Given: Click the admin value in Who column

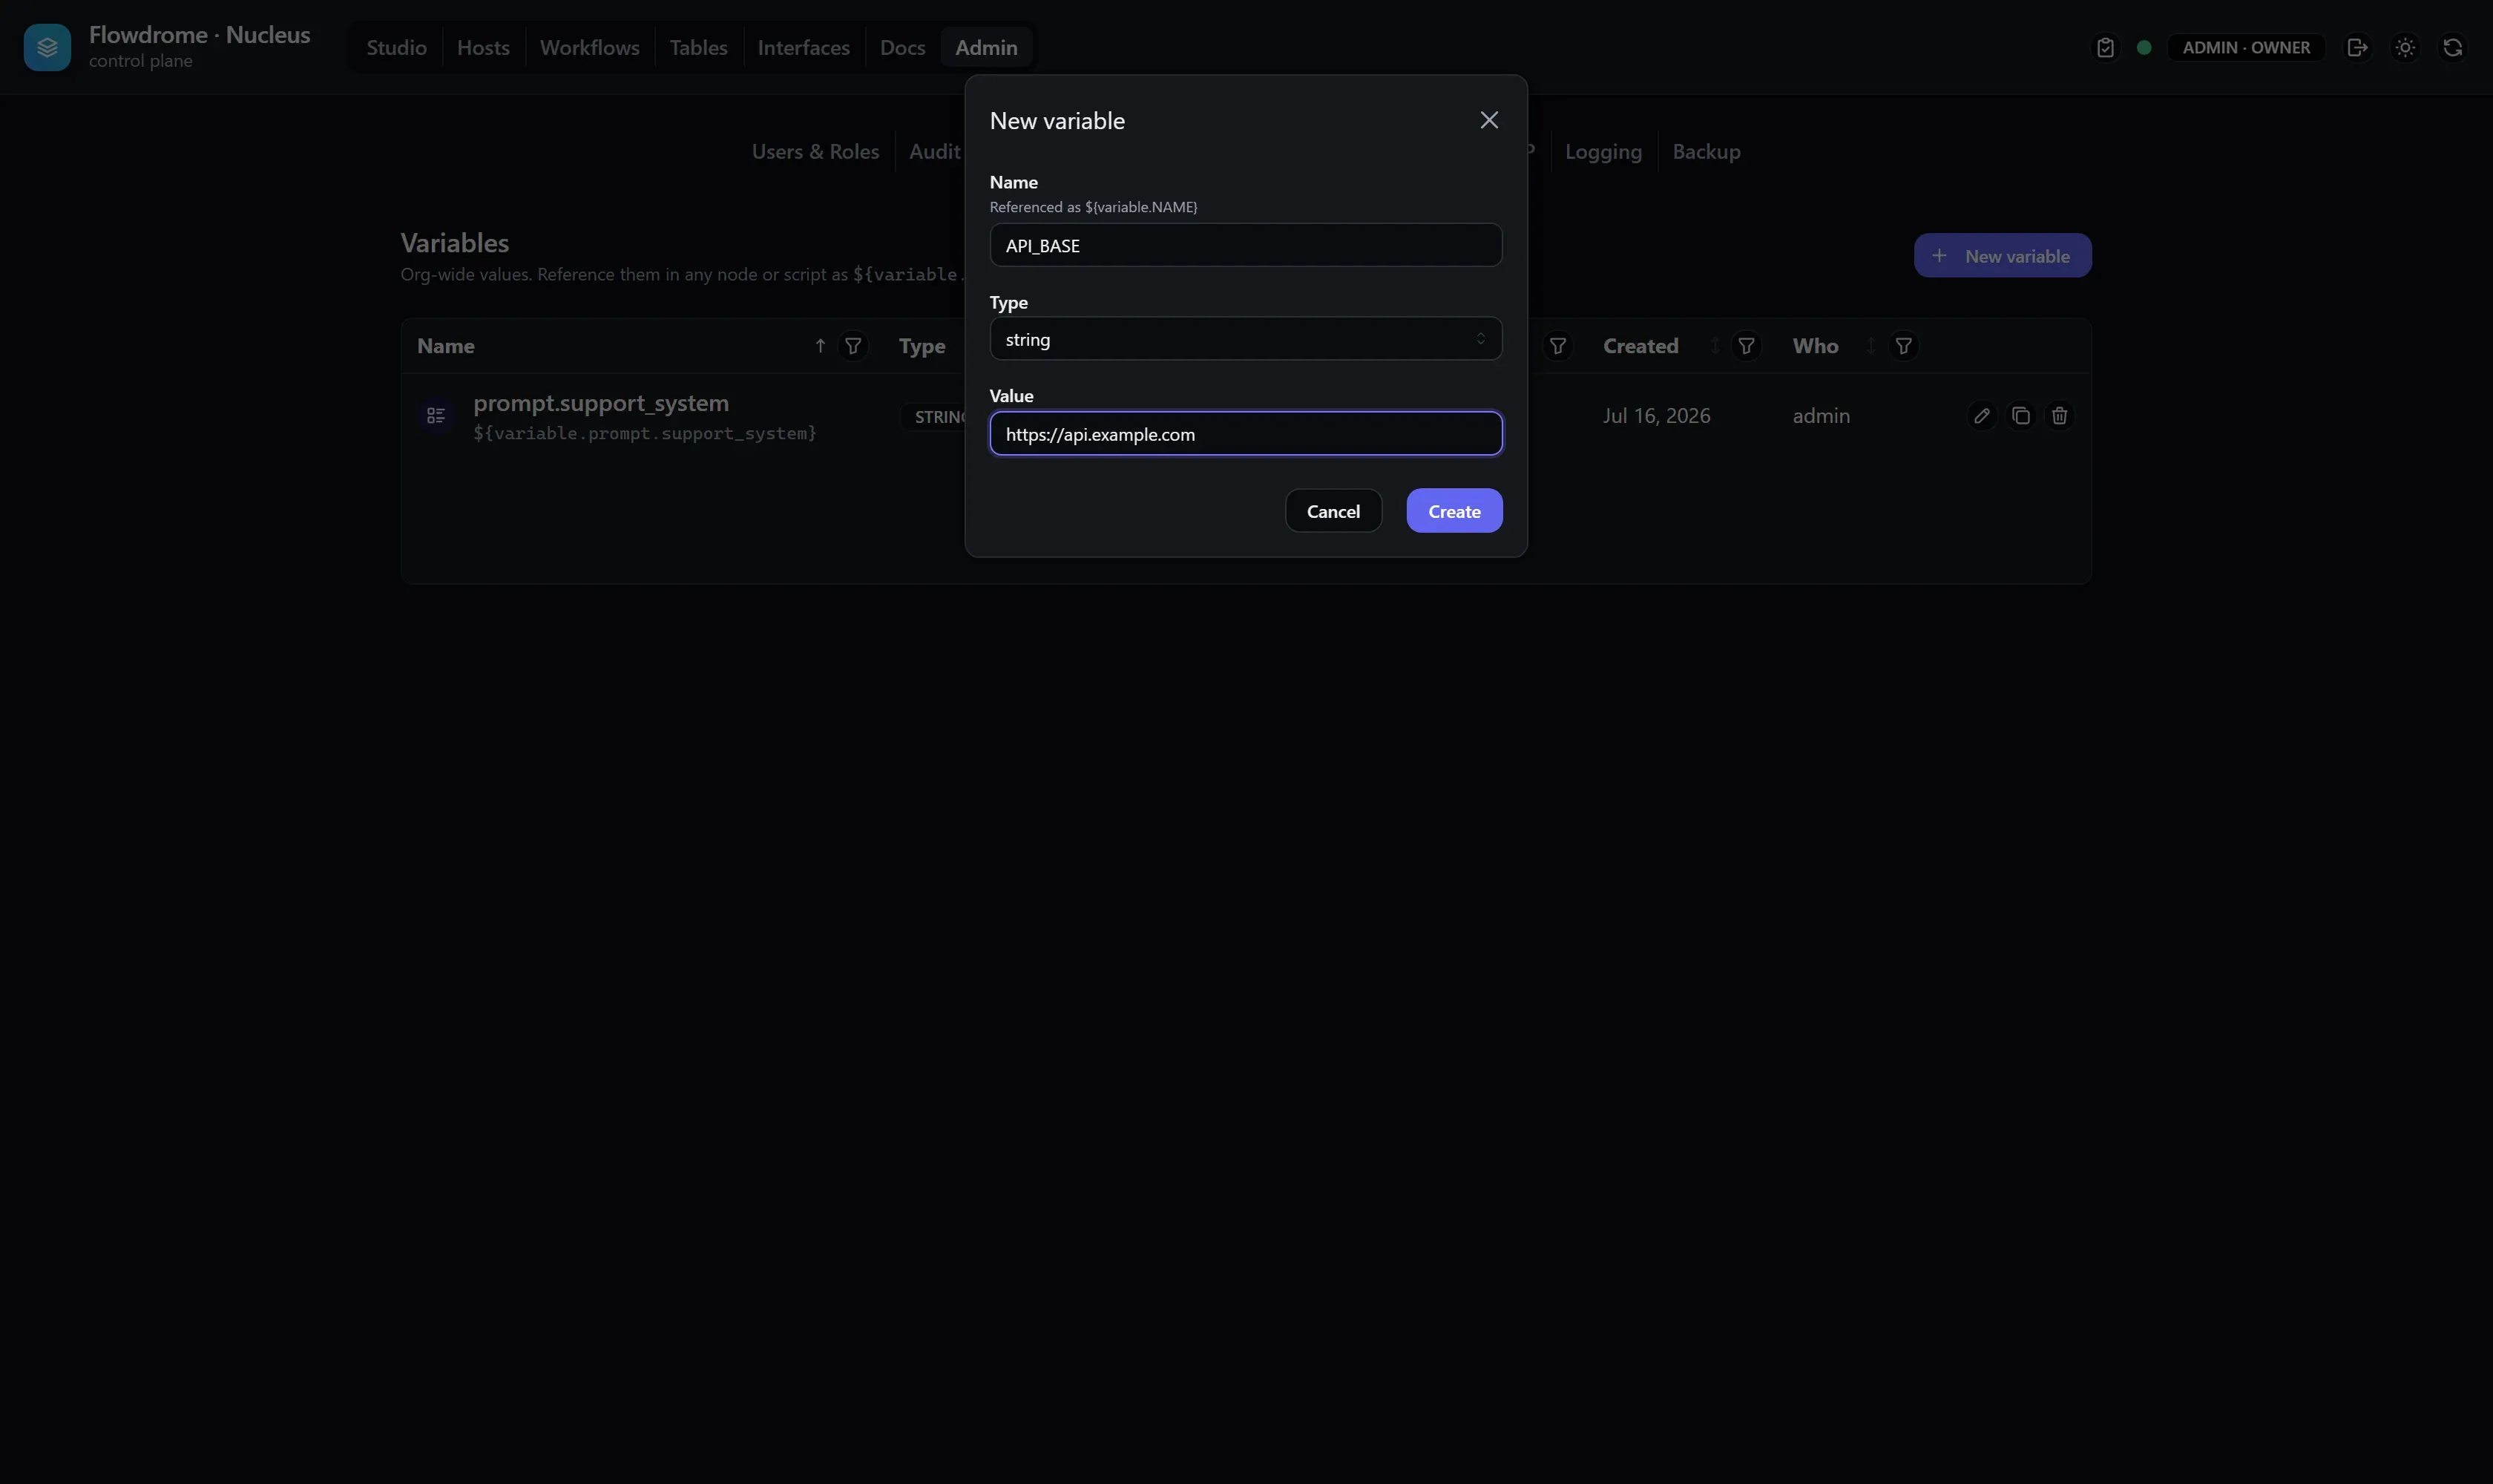Looking at the screenshot, I should click(x=1821, y=415).
